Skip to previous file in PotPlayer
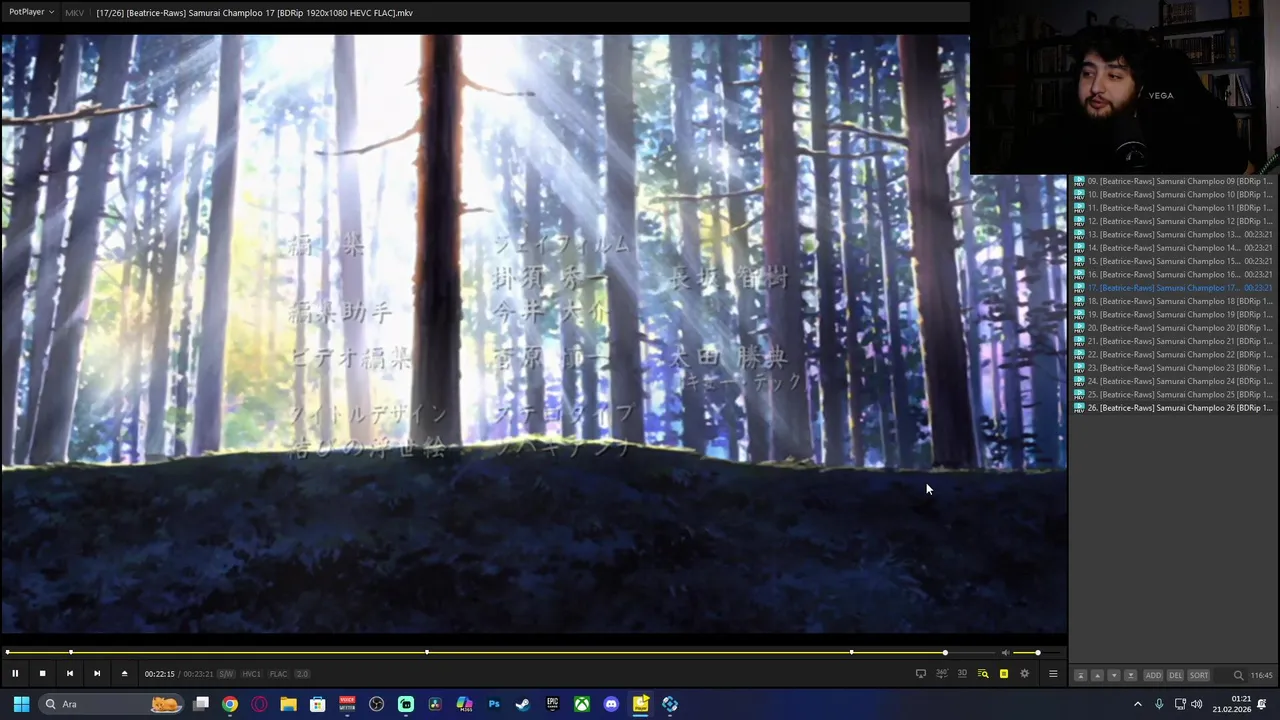Image resolution: width=1280 pixels, height=720 pixels. point(69,674)
